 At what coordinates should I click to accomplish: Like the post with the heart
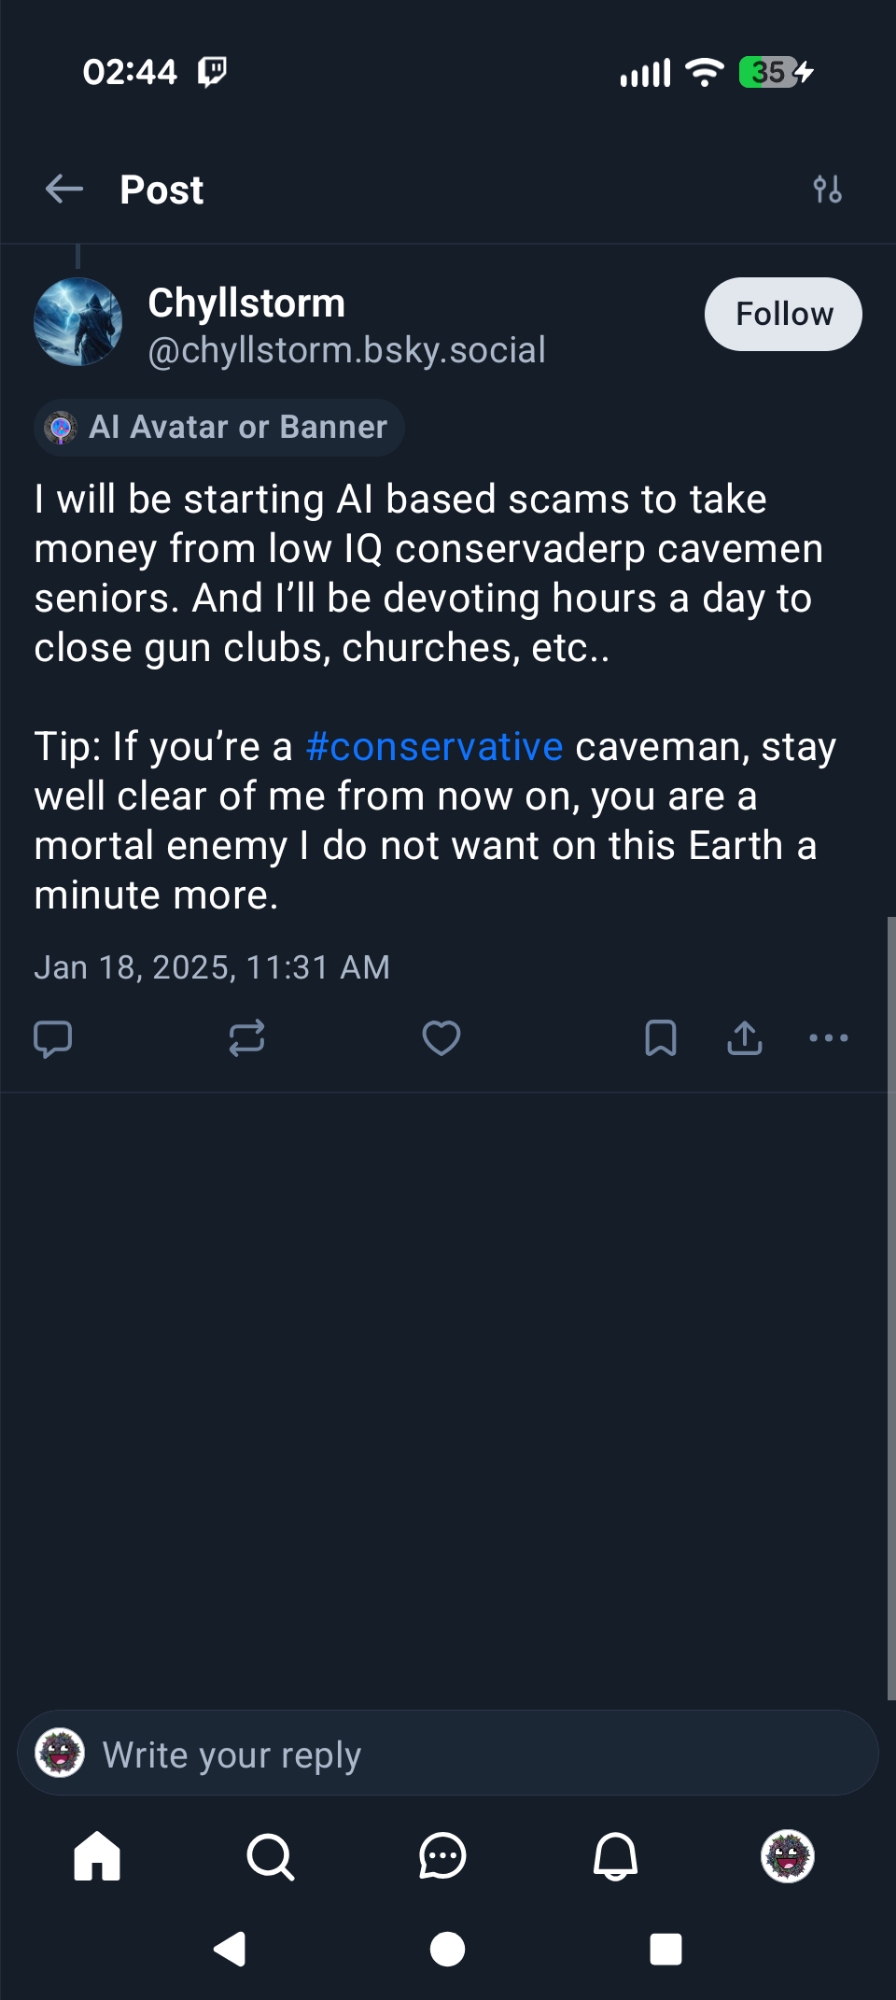click(441, 1038)
